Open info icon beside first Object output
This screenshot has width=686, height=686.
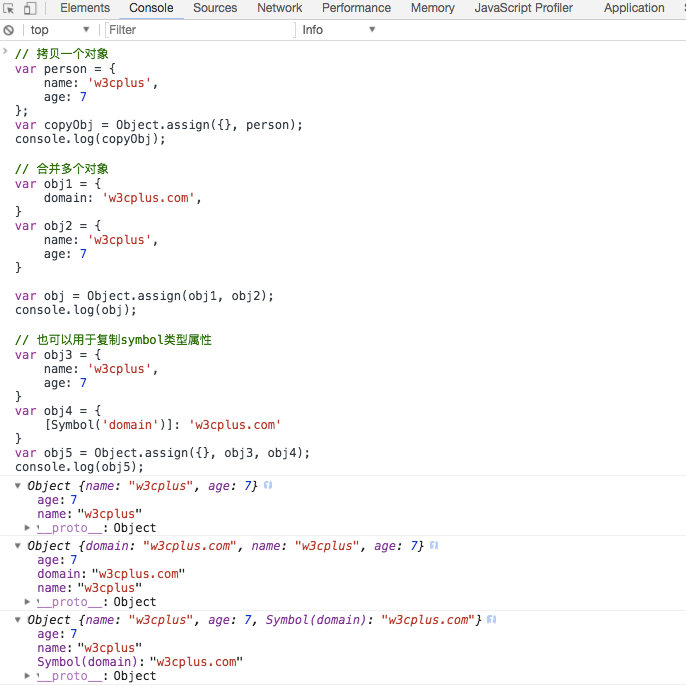[x=268, y=485]
